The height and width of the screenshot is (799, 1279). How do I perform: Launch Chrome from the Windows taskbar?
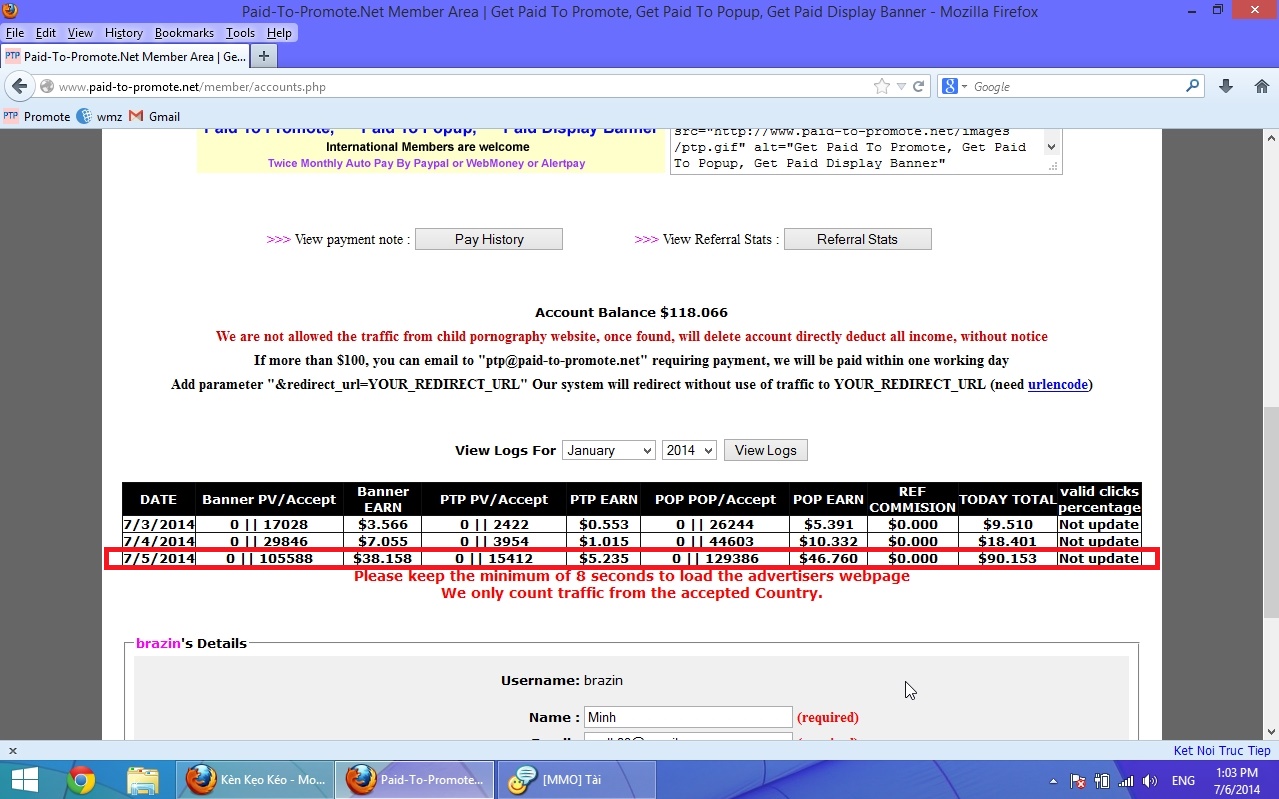81,779
